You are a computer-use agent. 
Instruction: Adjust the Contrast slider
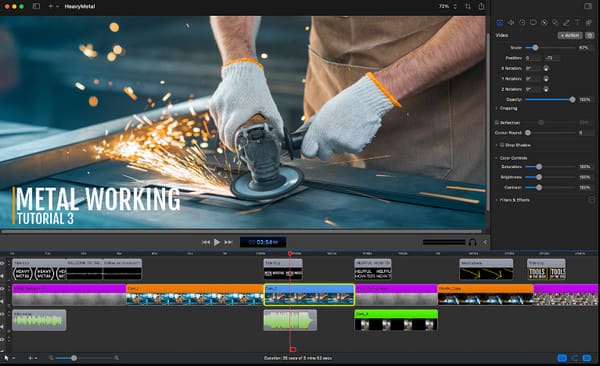(x=550, y=188)
